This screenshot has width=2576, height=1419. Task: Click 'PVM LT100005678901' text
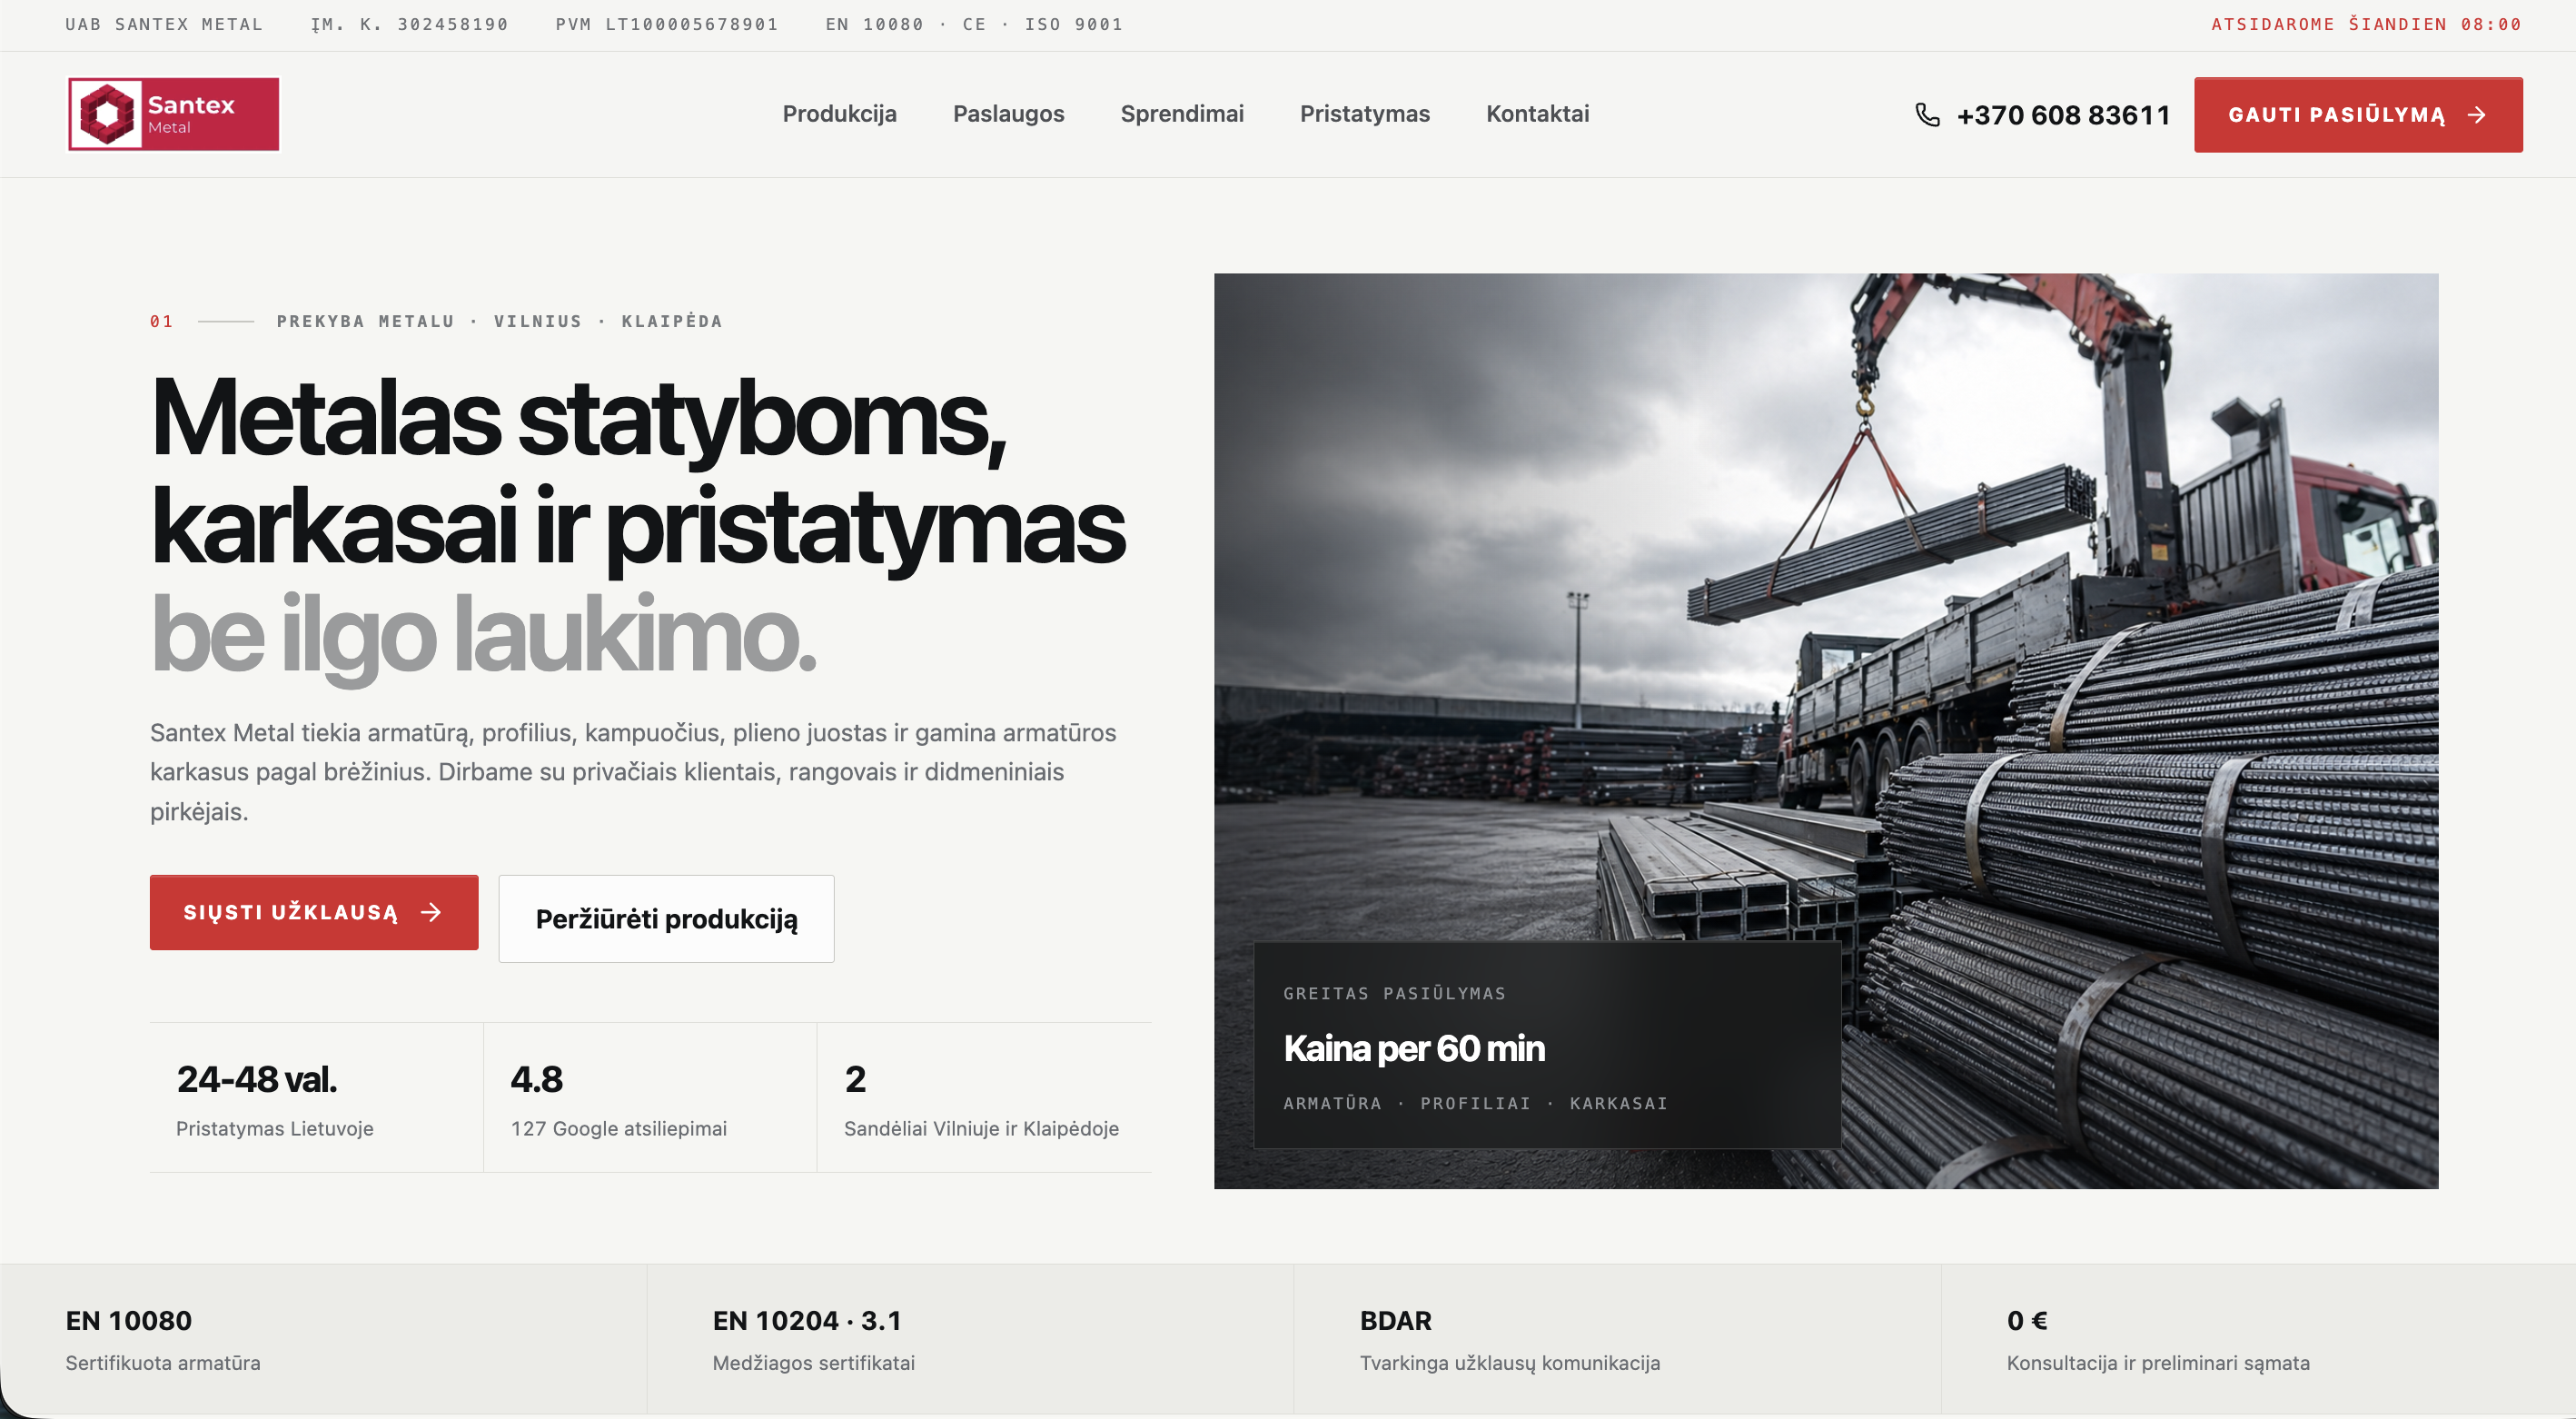(667, 24)
